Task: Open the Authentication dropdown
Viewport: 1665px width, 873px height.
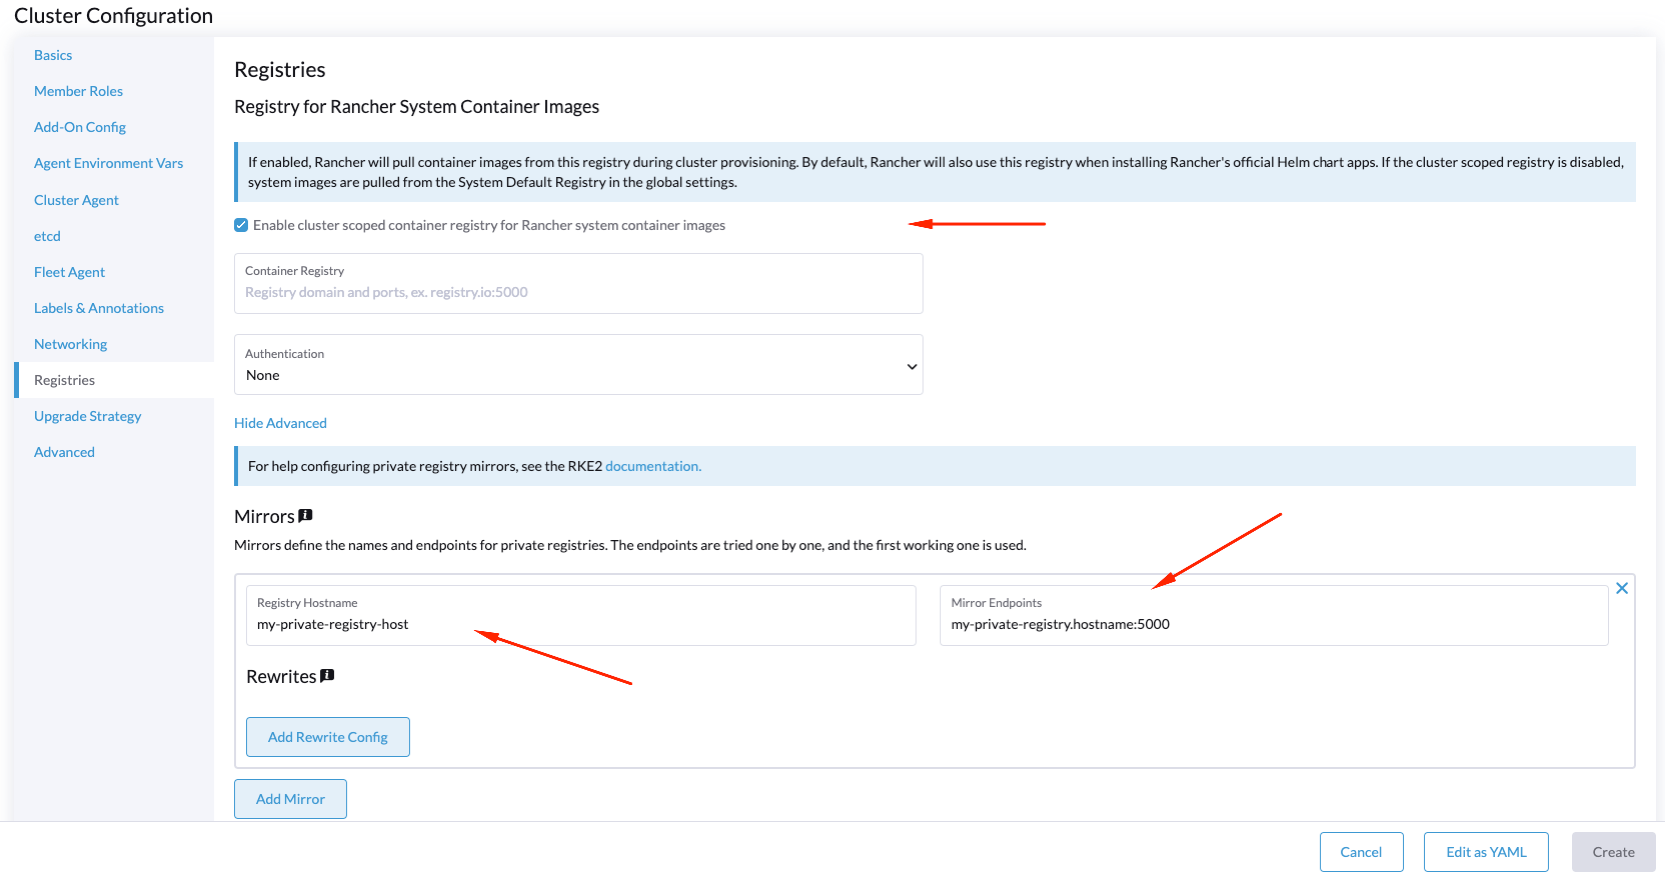Action: point(578,365)
